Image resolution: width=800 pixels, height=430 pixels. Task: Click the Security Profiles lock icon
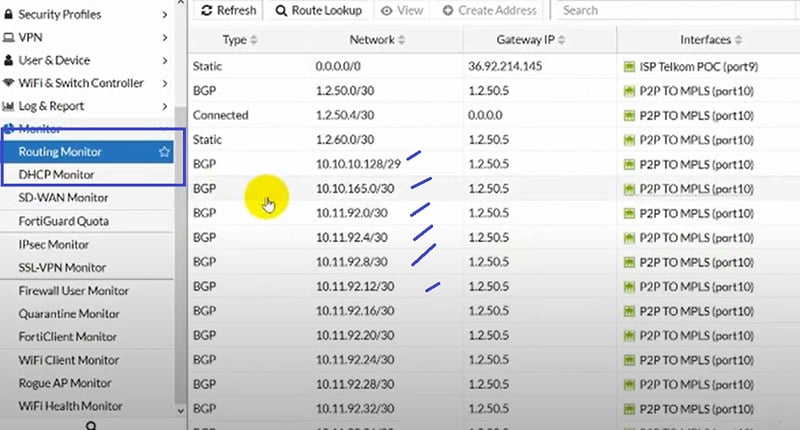click(x=9, y=14)
